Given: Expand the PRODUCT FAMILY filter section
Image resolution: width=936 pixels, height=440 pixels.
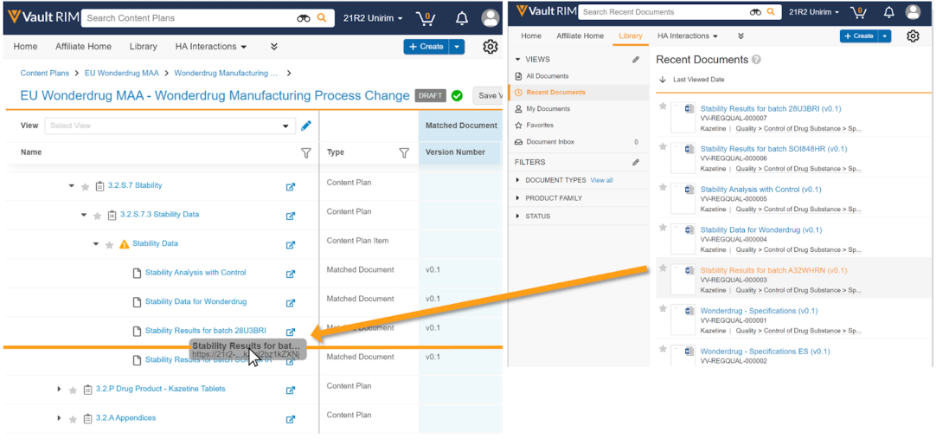Looking at the screenshot, I should pyautogui.click(x=517, y=198).
